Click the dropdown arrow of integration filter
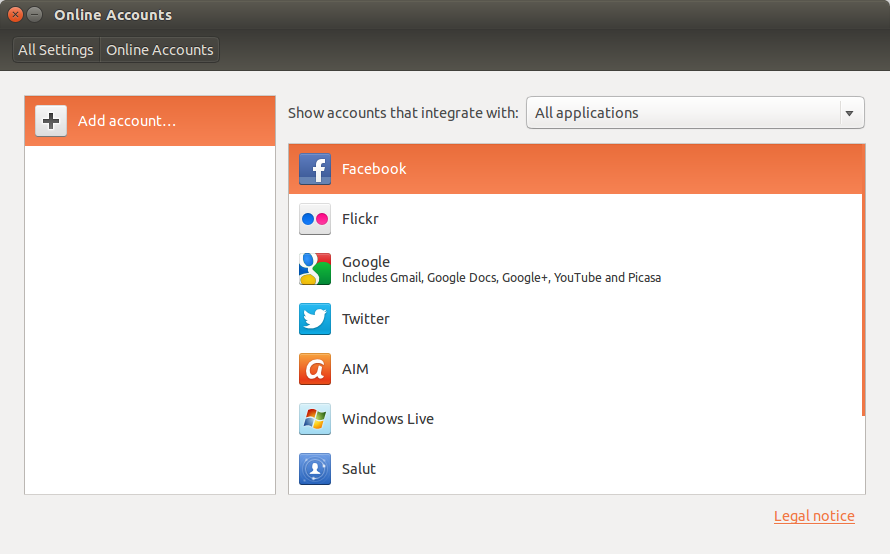Image resolution: width=890 pixels, height=554 pixels. pyautogui.click(x=849, y=113)
